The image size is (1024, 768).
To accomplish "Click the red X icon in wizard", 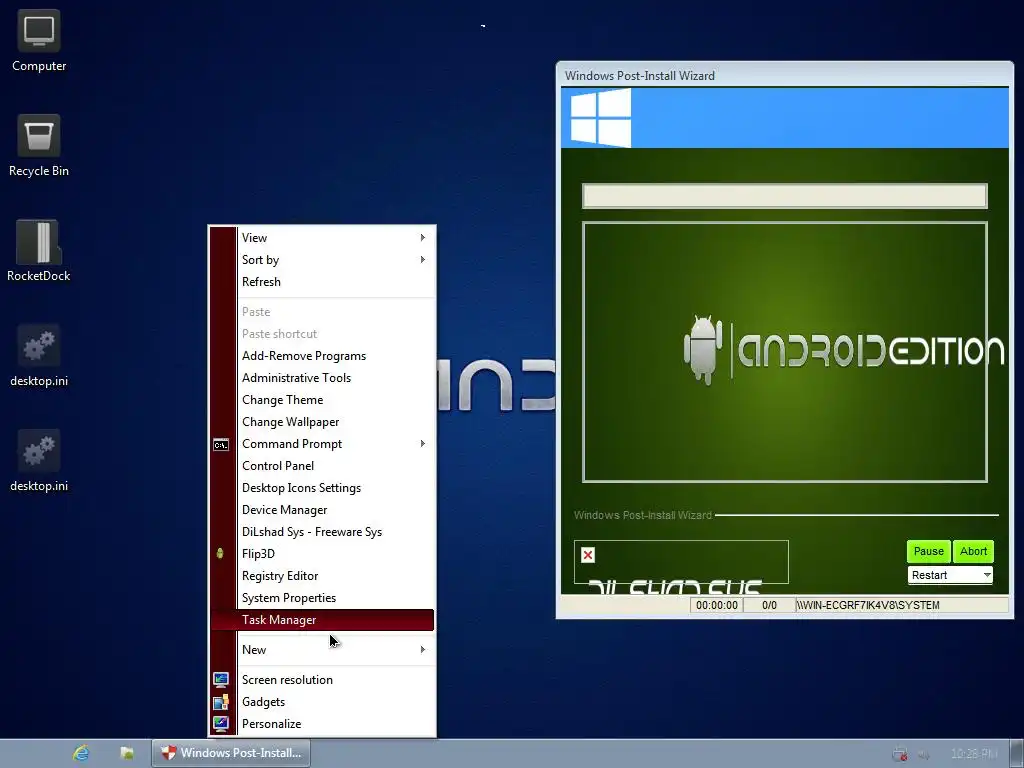I will pos(588,555).
